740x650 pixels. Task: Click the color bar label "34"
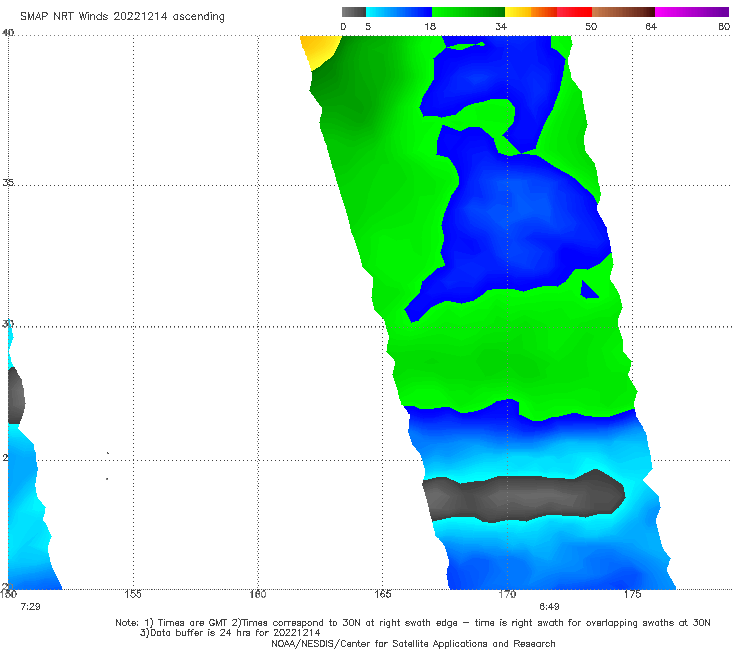[x=501, y=26]
